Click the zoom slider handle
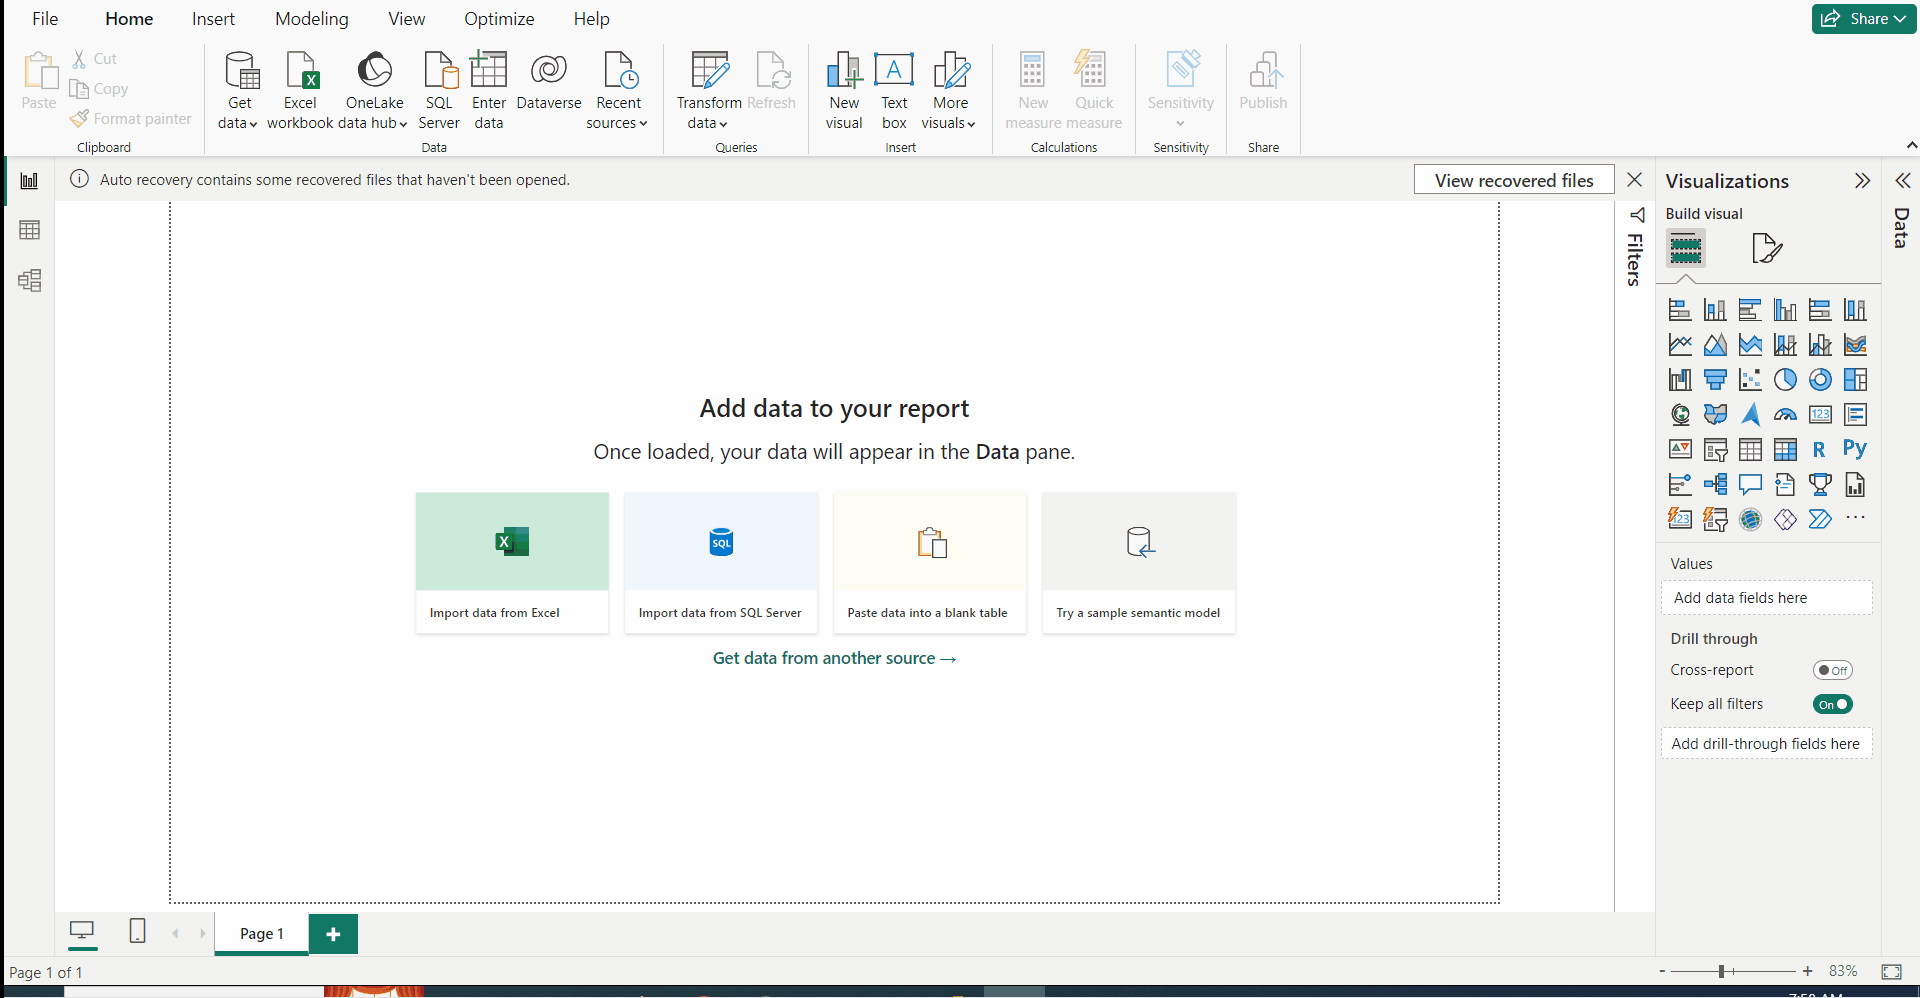 (1721, 971)
